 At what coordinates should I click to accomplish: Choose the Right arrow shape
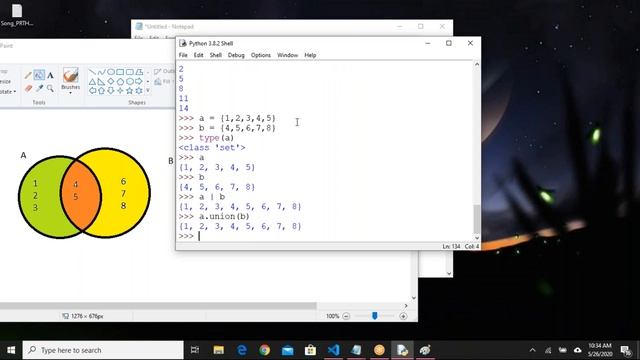point(139,82)
